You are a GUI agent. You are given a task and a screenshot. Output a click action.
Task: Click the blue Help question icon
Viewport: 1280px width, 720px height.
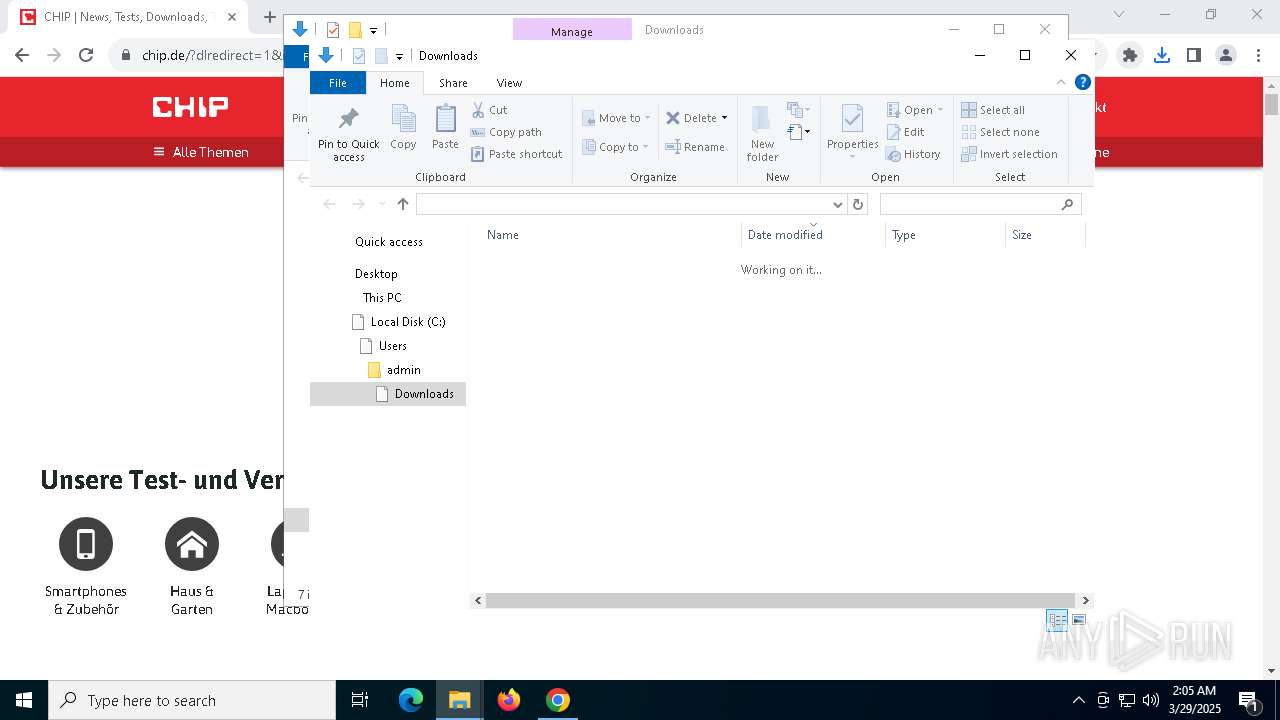[x=1082, y=83]
